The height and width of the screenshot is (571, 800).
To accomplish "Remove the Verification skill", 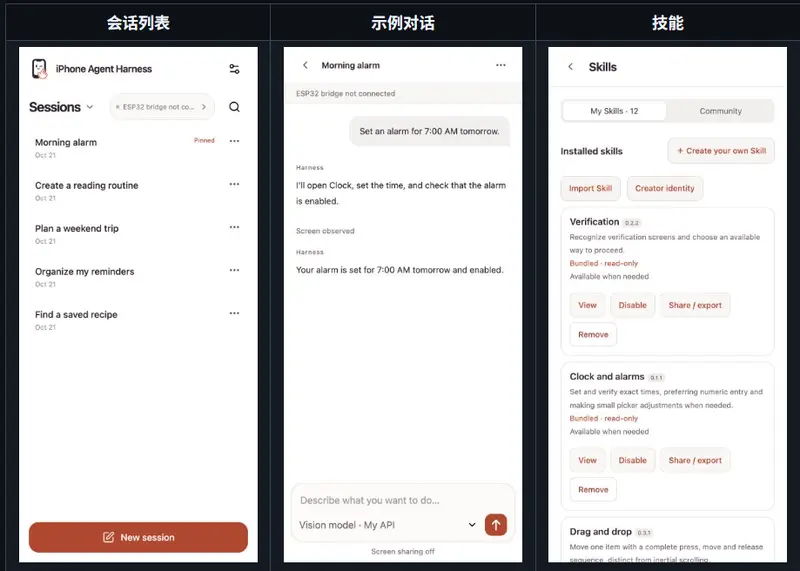I will coord(593,335).
